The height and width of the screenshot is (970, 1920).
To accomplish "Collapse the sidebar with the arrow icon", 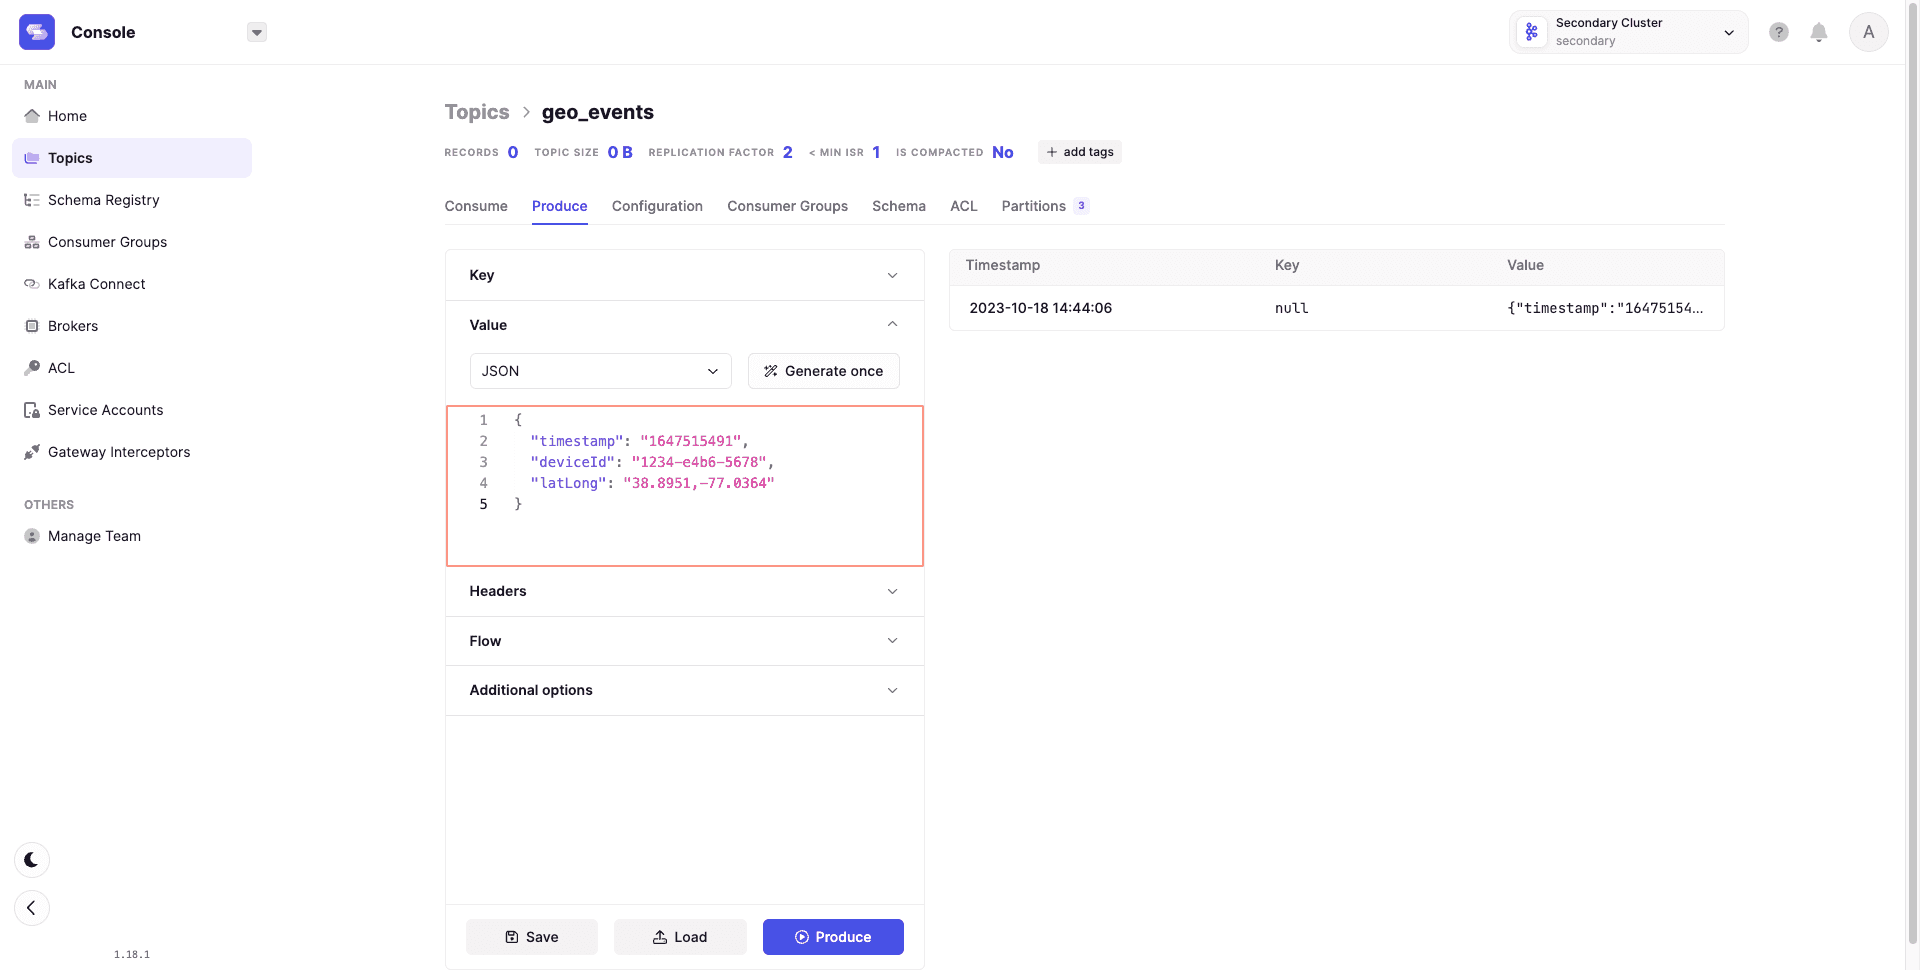I will click(32, 908).
